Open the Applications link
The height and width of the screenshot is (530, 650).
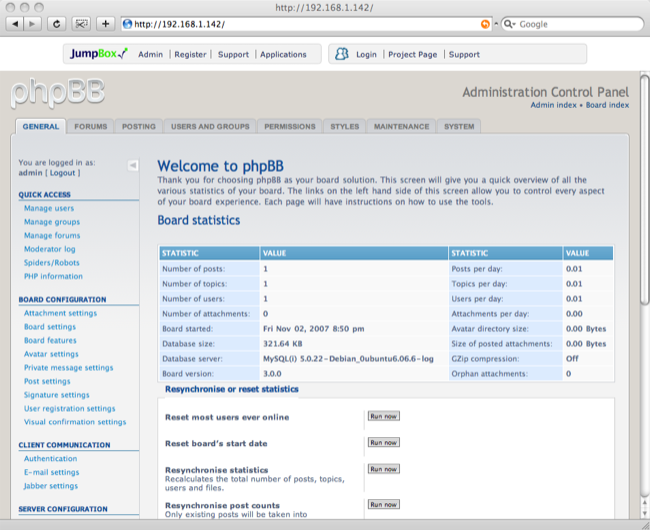283,54
